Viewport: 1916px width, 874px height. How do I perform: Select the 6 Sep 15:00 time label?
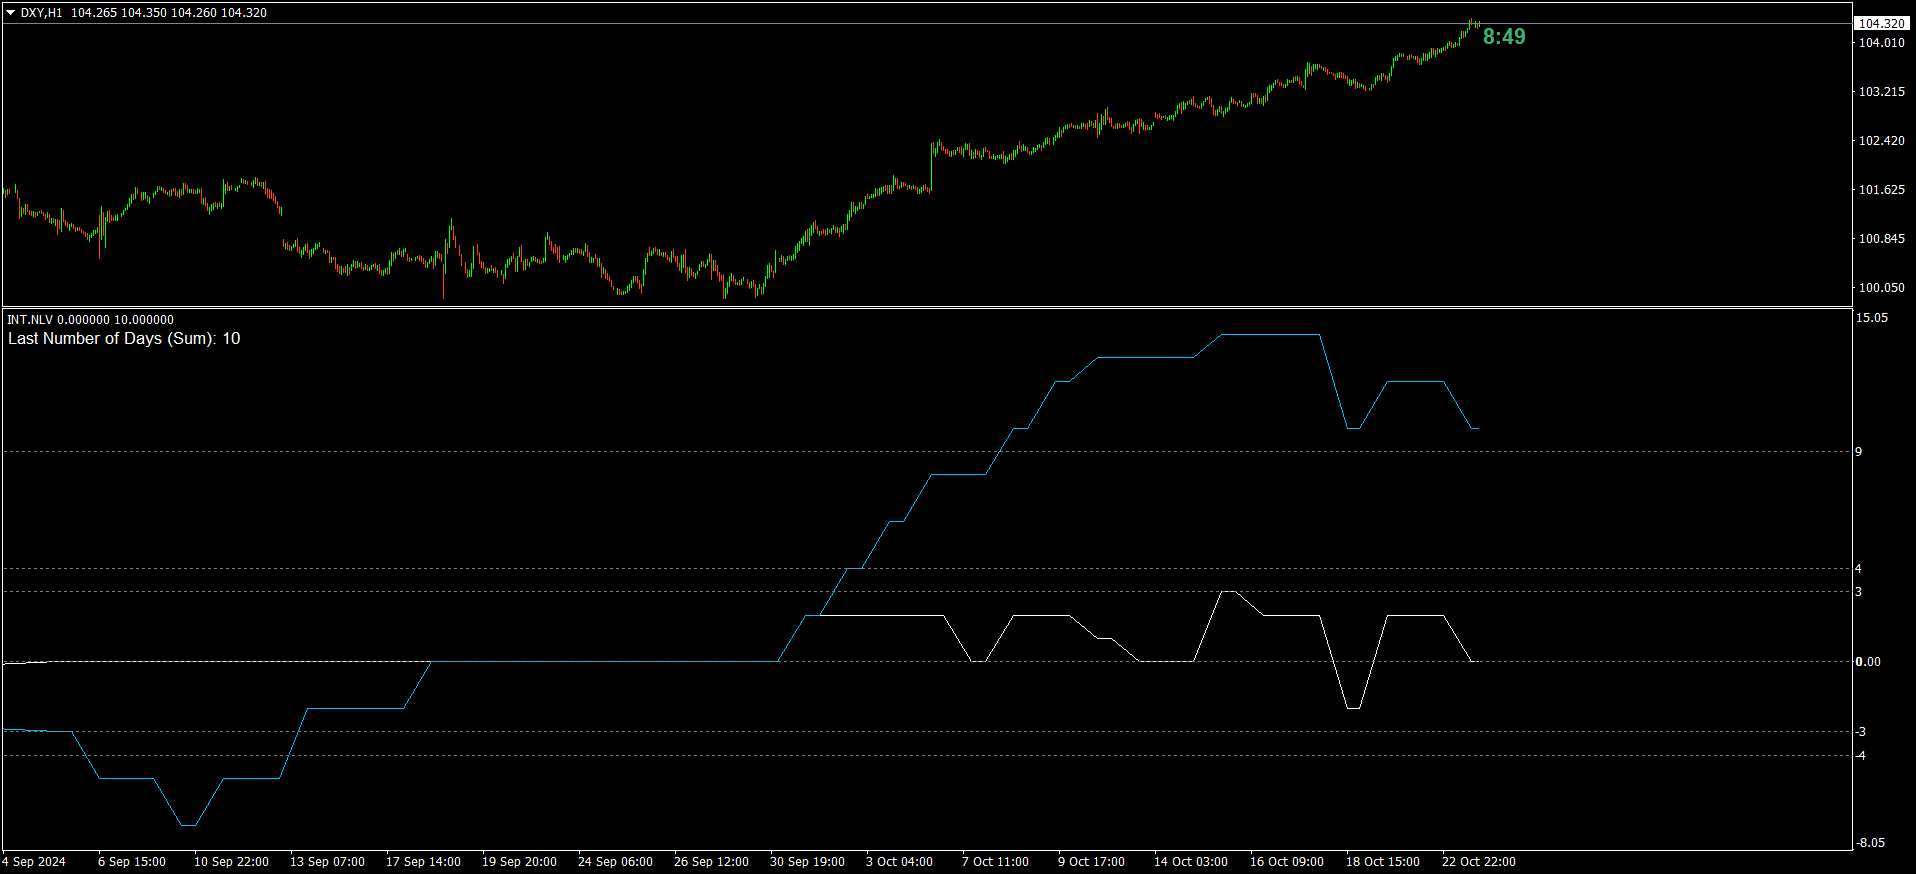tap(132, 862)
